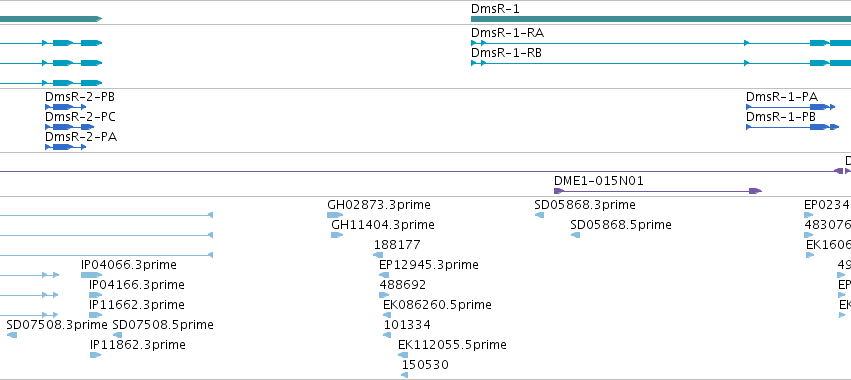The width and height of the screenshot is (851, 380).
Task: Click the DmsR-1-RB transcript label
Action: pyautogui.click(x=506, y=53)
